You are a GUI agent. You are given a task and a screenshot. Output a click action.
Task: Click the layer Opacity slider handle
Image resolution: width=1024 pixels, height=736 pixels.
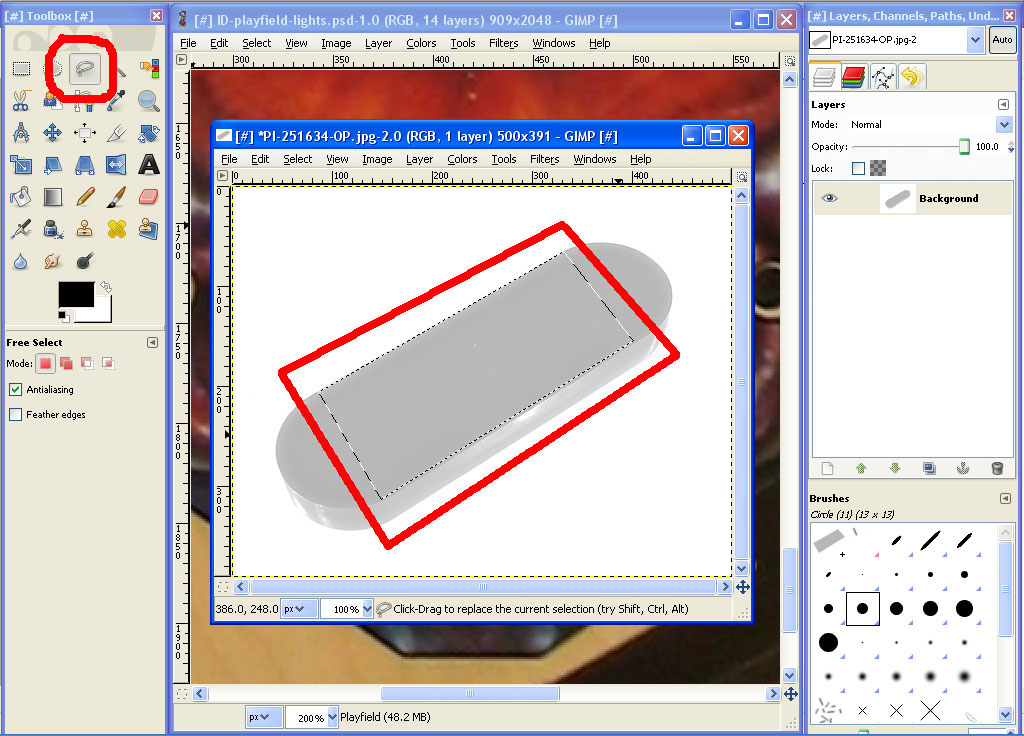click(964, 147)
